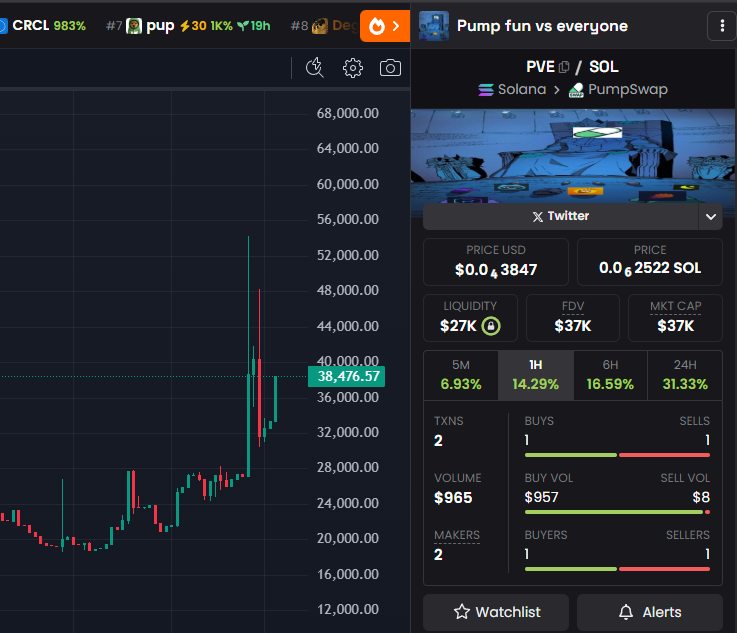Click the buy vol versus sell vol bar
This screenshot has width=737, height=633.
[617, 512]
